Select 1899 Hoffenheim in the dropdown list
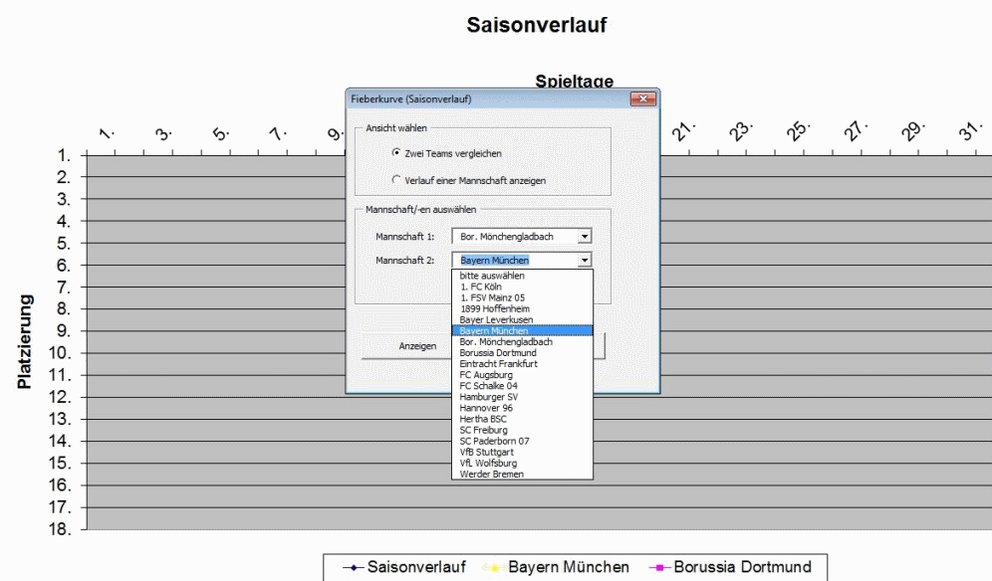The width and height of the screenshot is (992, 581). coord(522,309)
